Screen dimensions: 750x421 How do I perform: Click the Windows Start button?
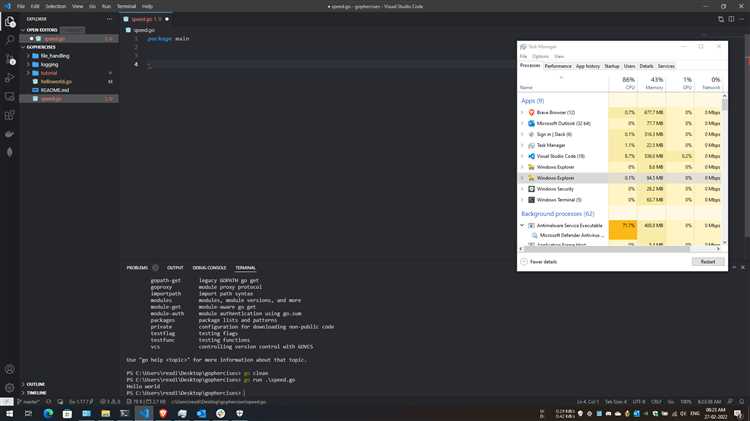click(x=9, y=413)
